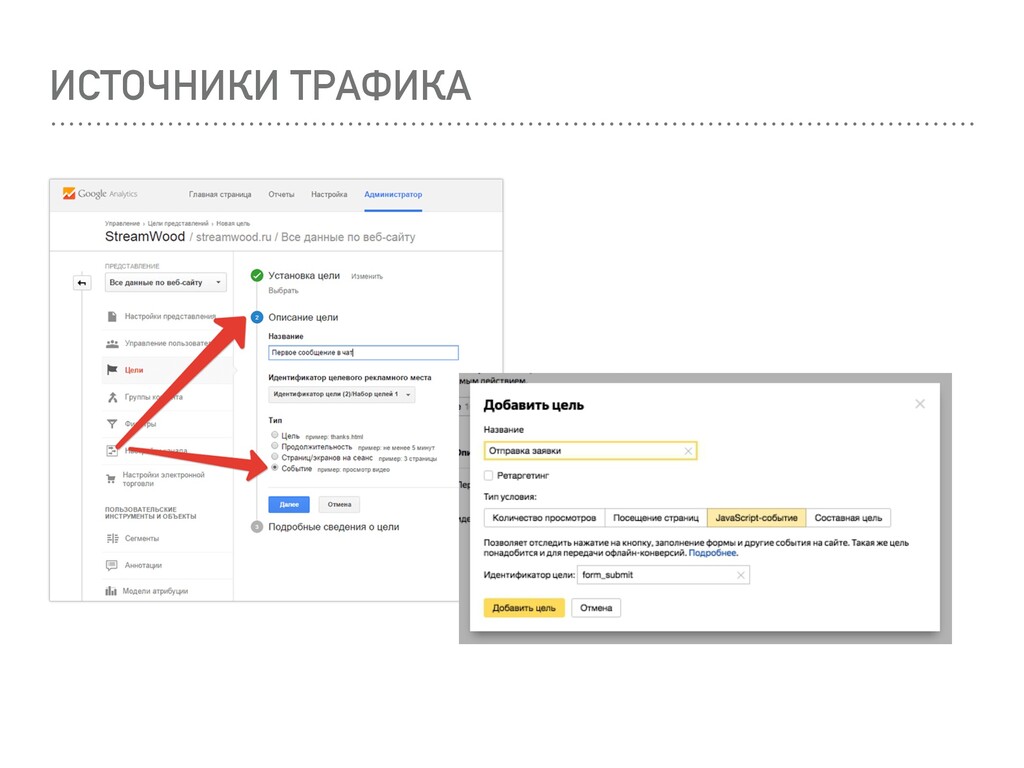Close the Добавить цель dialog
Viewport: 1024px width, 768px height.
(x=920, y=404)
